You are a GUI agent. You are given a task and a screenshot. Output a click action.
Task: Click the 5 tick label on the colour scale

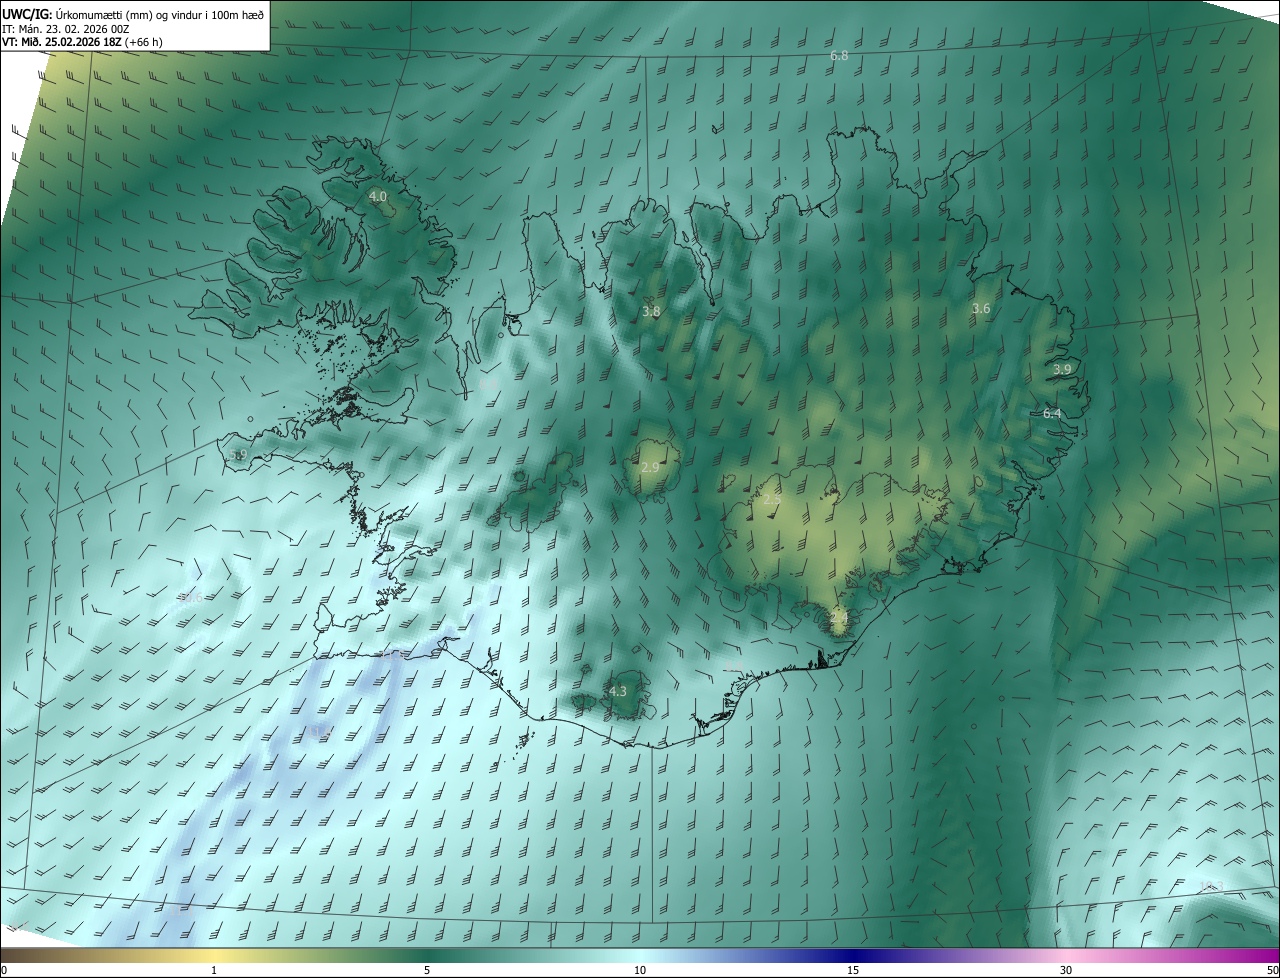pyautogui.click(x=427, y=970)
